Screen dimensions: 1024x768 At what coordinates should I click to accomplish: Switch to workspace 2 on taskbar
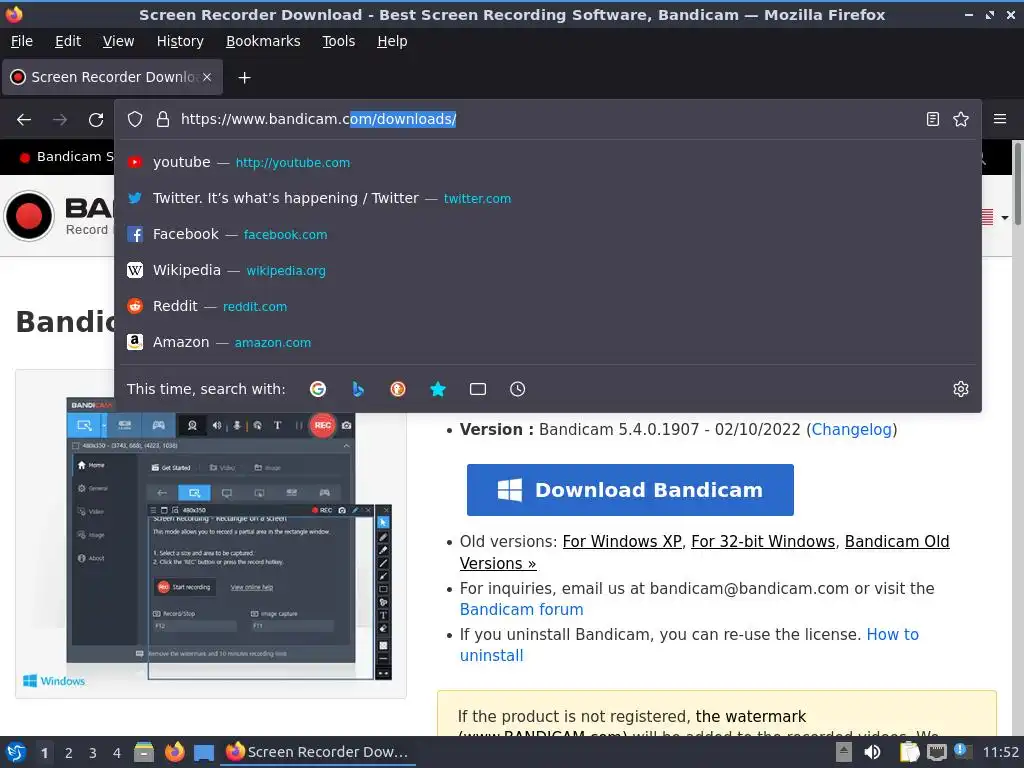(x=69, y=753)
